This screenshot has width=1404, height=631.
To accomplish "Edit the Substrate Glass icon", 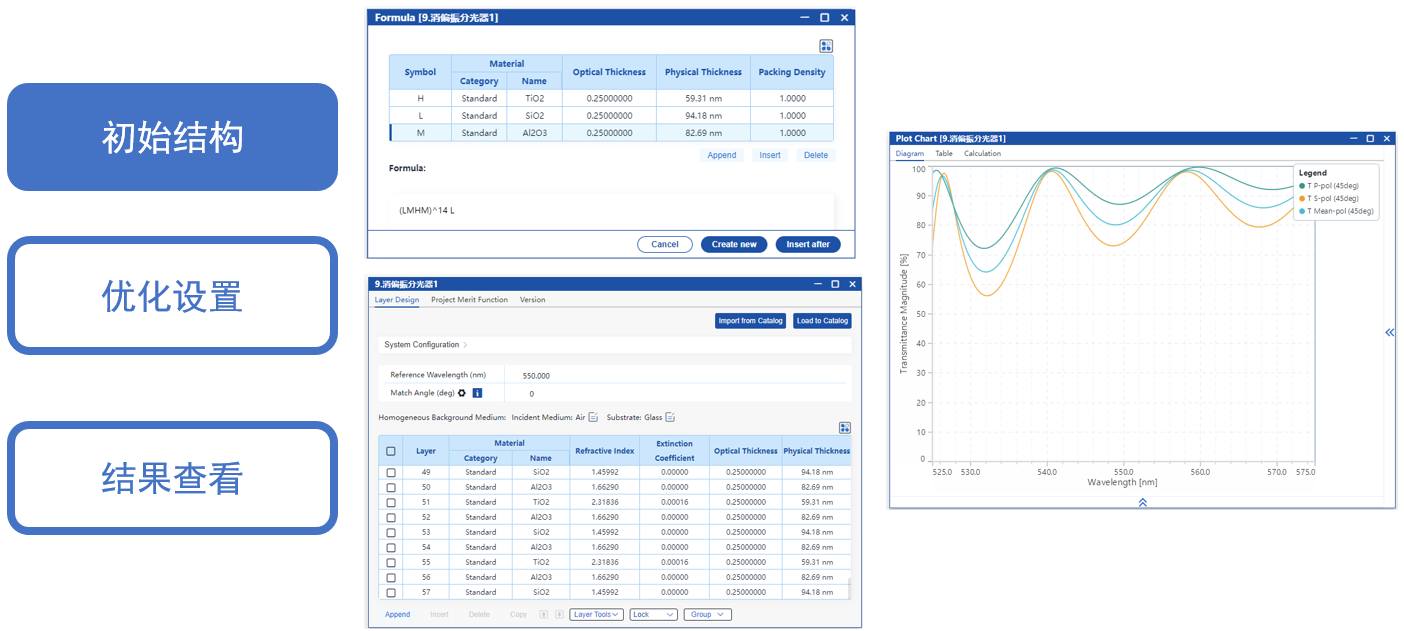I will click(670, 417).
